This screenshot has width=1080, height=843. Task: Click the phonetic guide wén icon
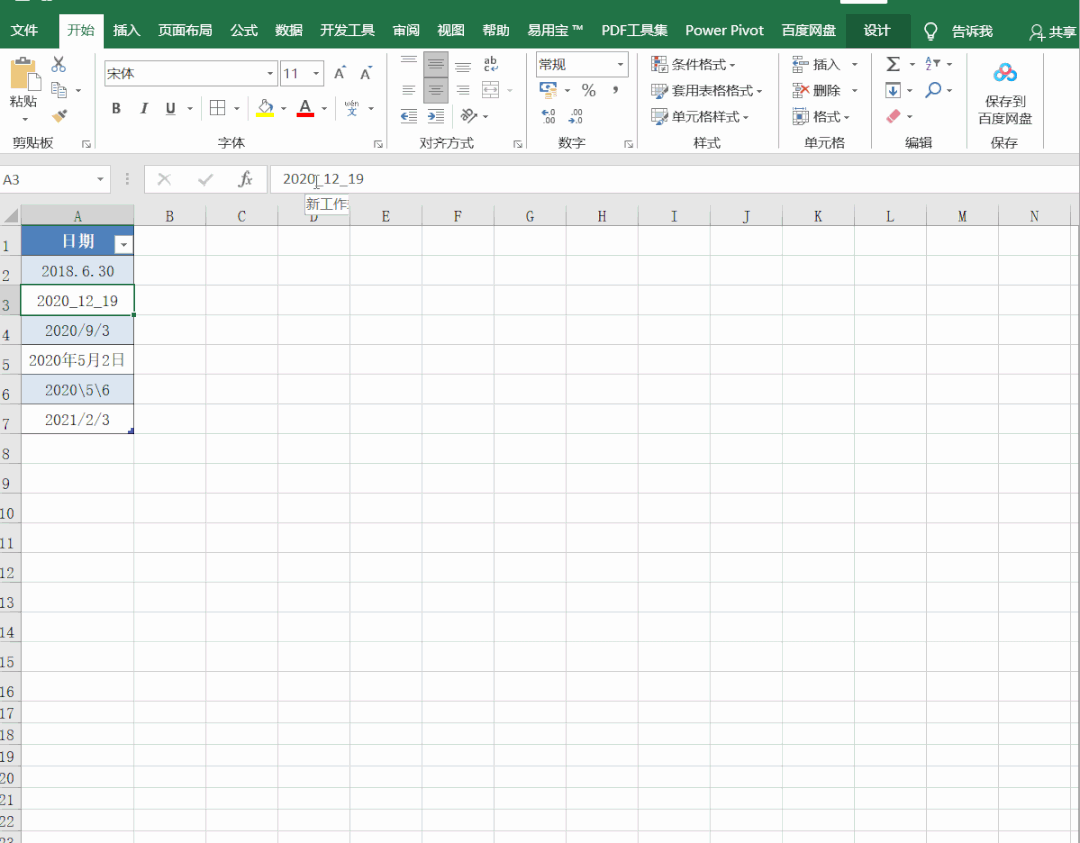[x=352, y=108]
